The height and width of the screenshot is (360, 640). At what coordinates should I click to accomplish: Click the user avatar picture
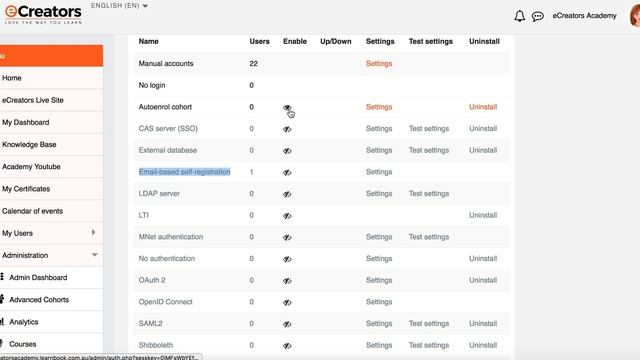tap(635, 16)
